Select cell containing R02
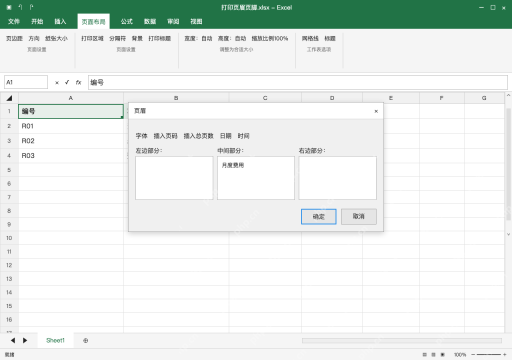The image size is (512, 360). click(x=71, y=141)
